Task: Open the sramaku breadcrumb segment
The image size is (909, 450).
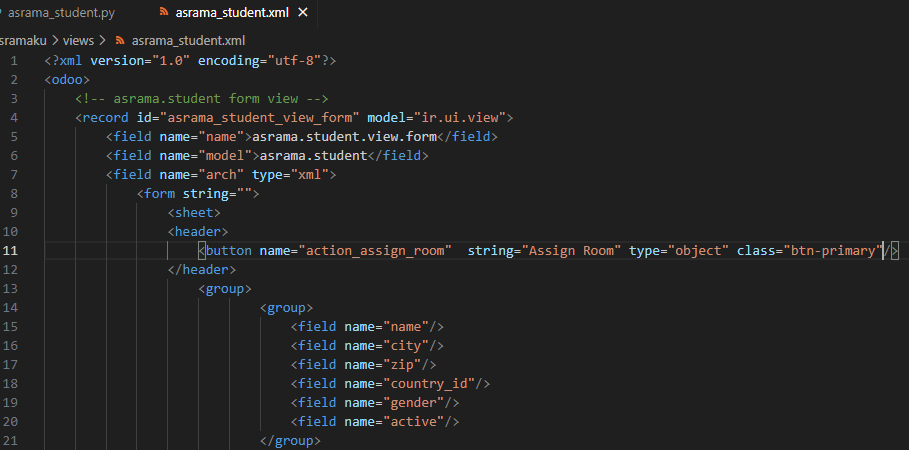Action: click(x=23, y=41)
